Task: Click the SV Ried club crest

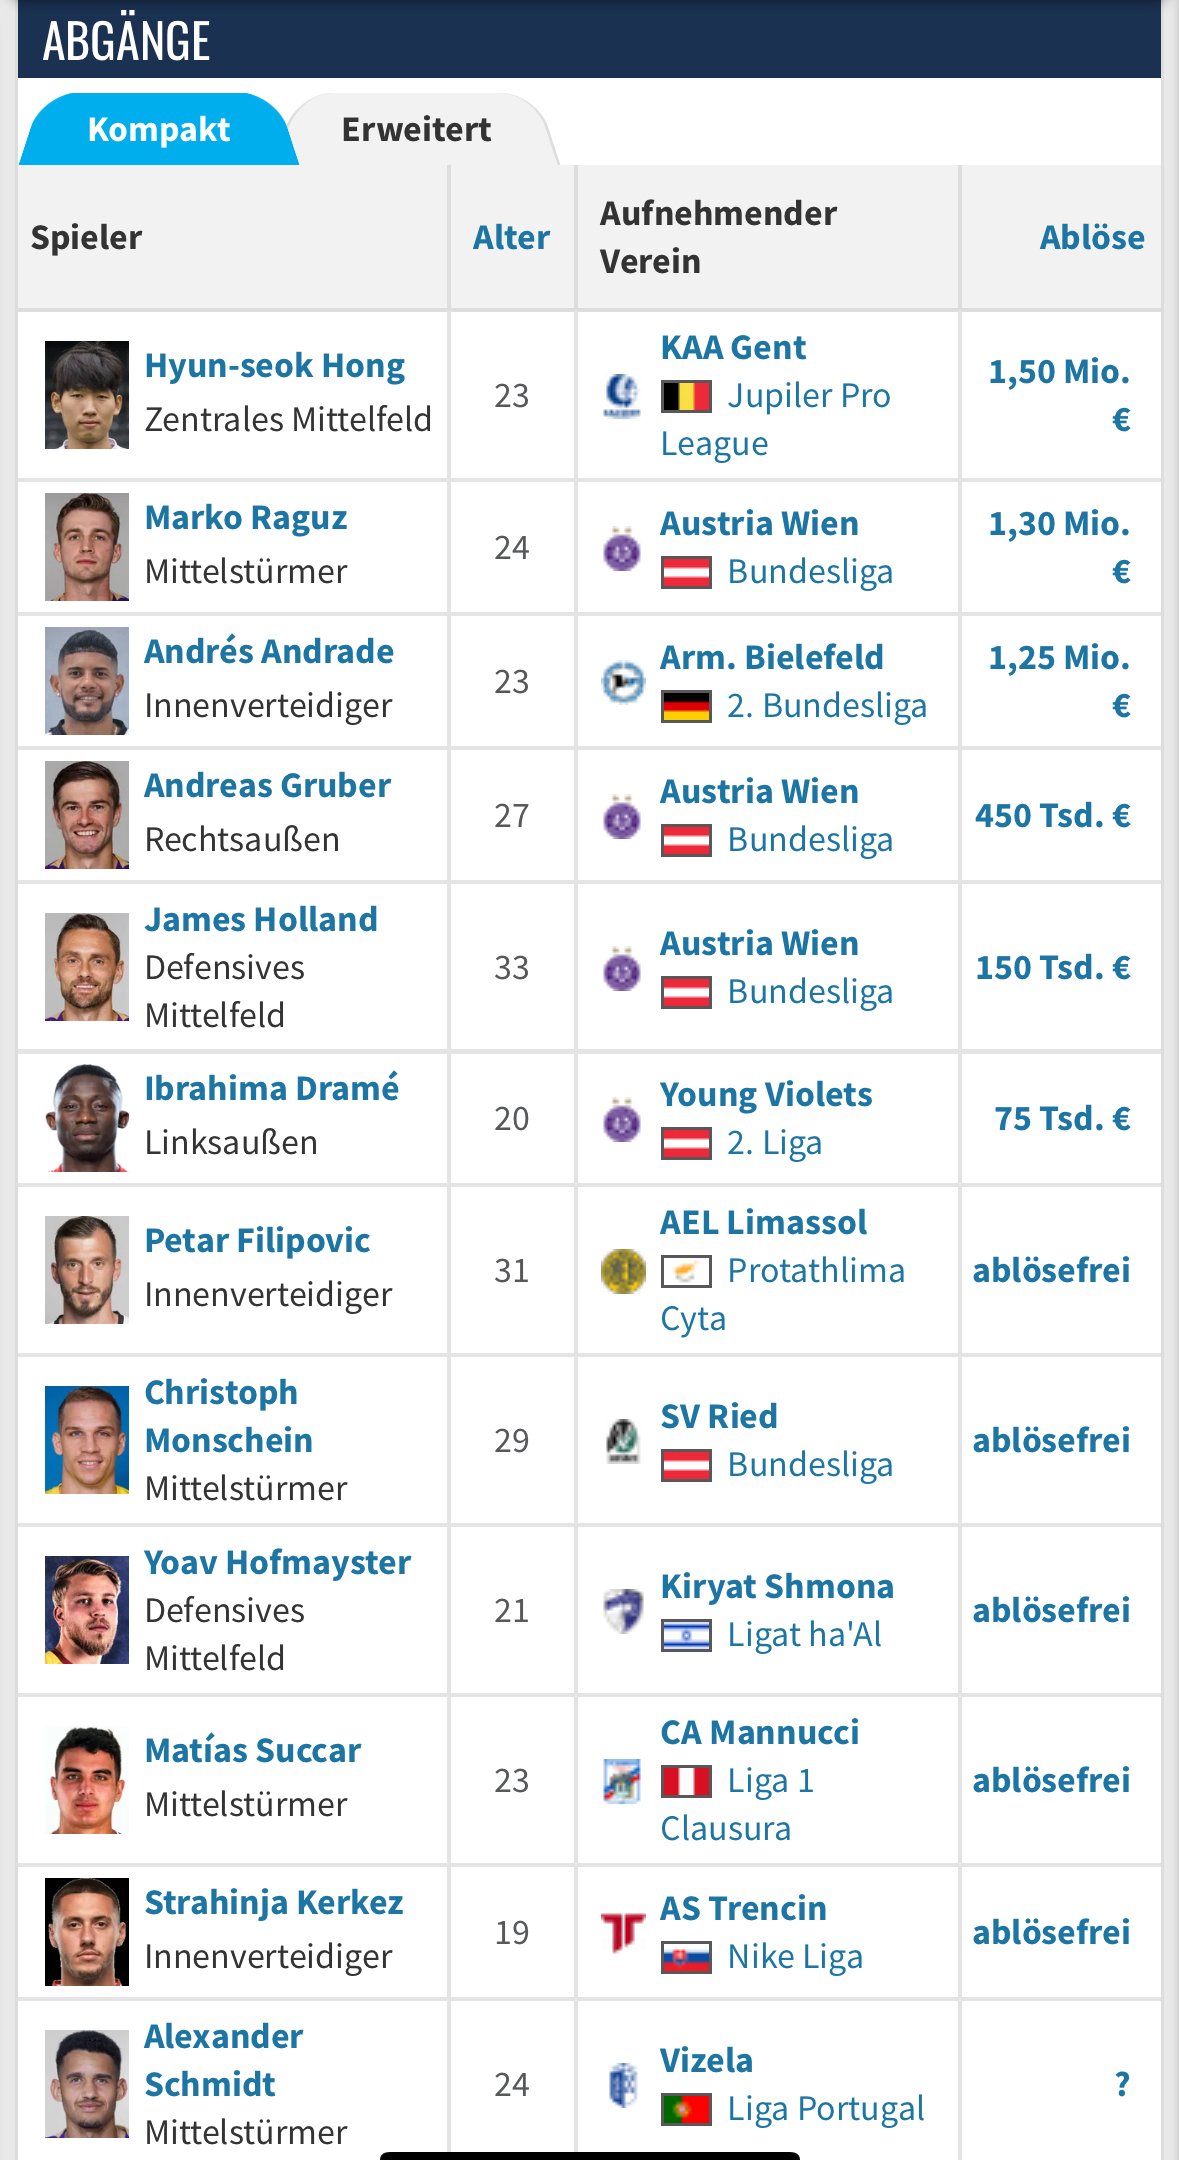Action: (622, 1441)
